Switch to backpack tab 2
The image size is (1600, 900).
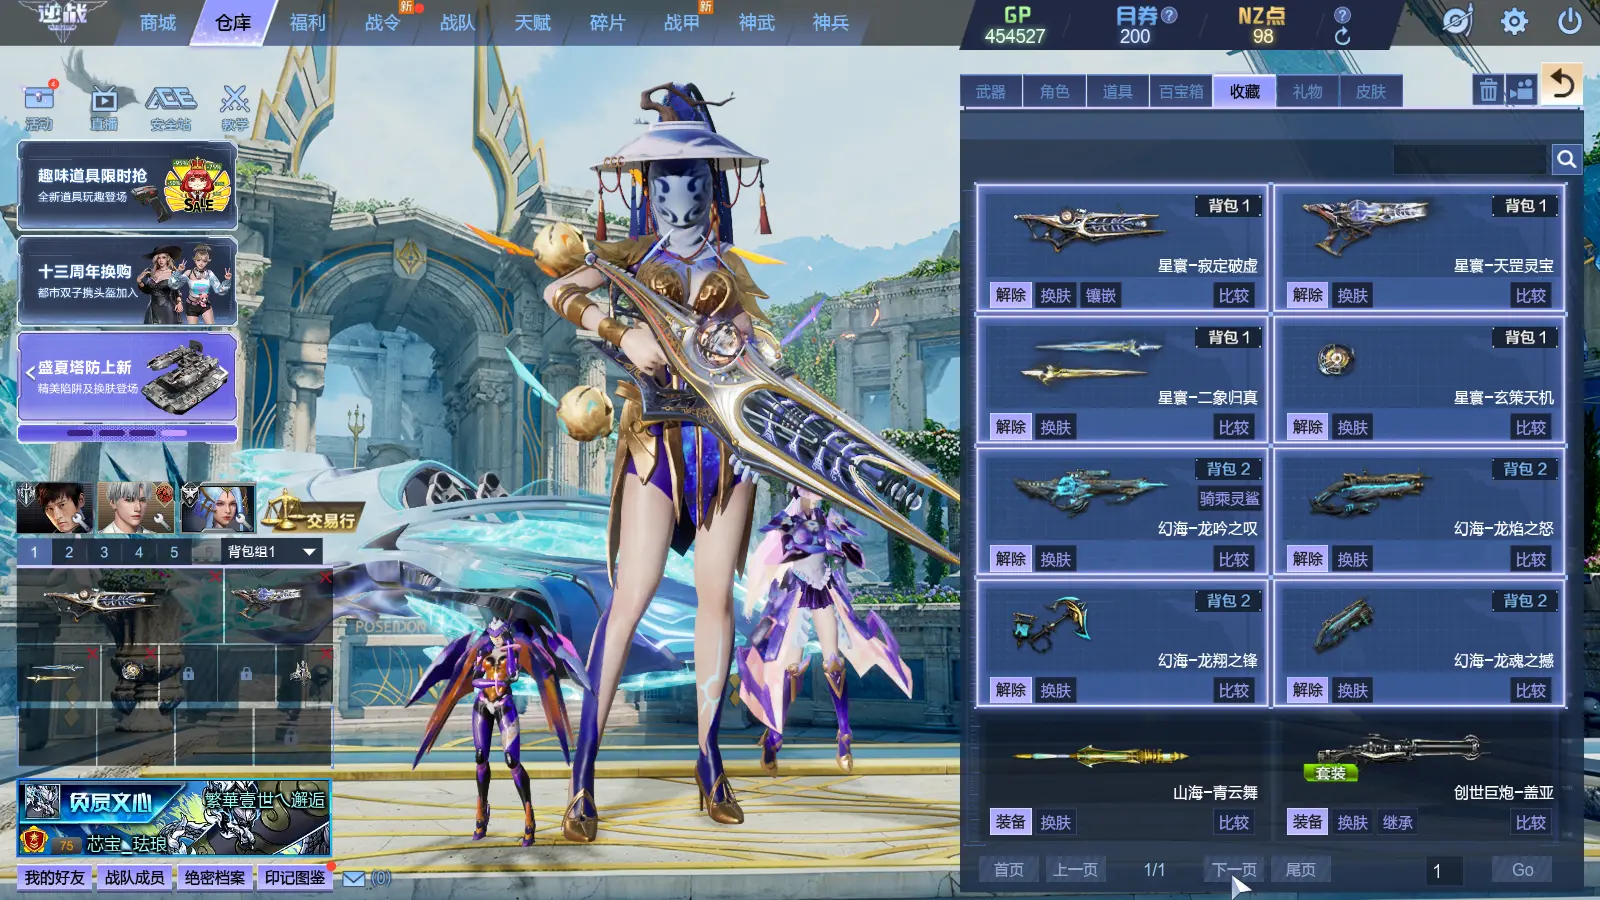pyautogui.click(x=69, y=551)
